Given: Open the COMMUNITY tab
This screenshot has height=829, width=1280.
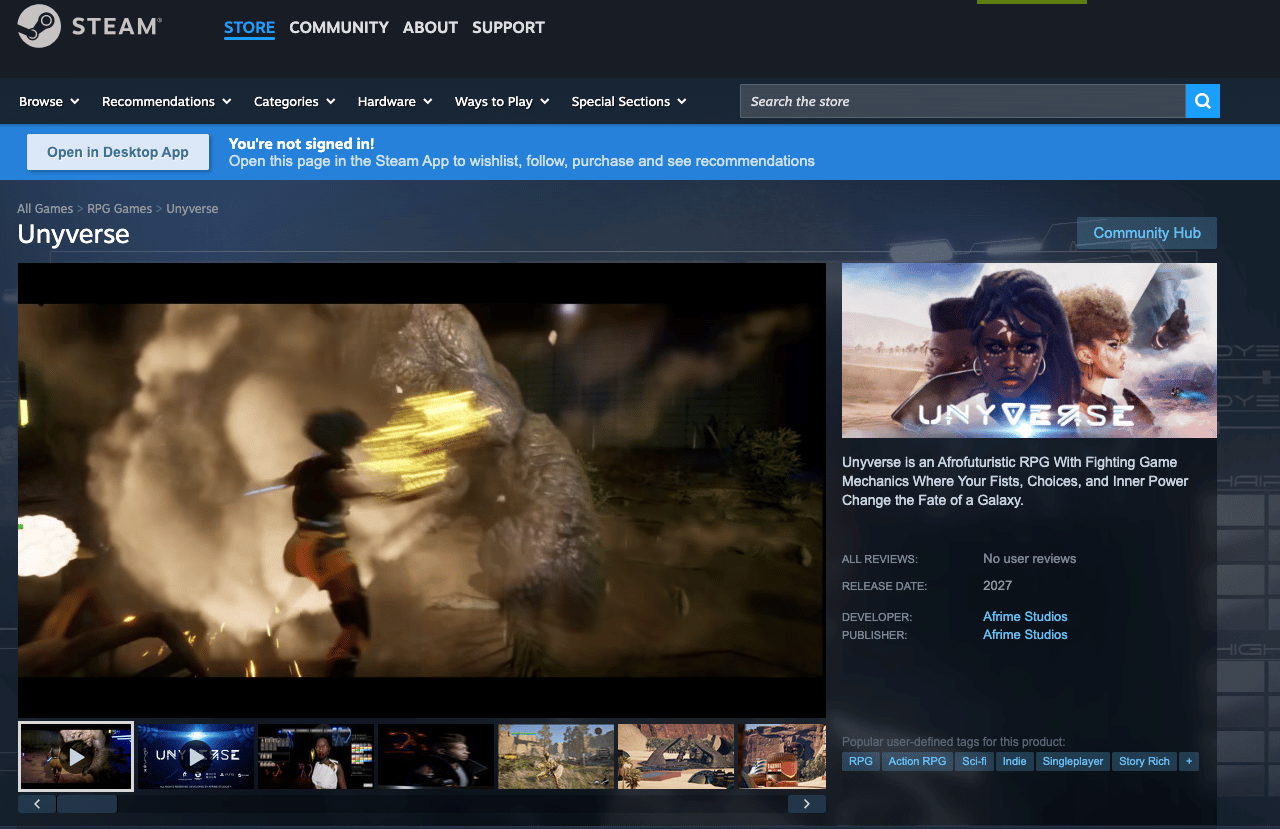Looking at the screenshot, I should point(339,27).
